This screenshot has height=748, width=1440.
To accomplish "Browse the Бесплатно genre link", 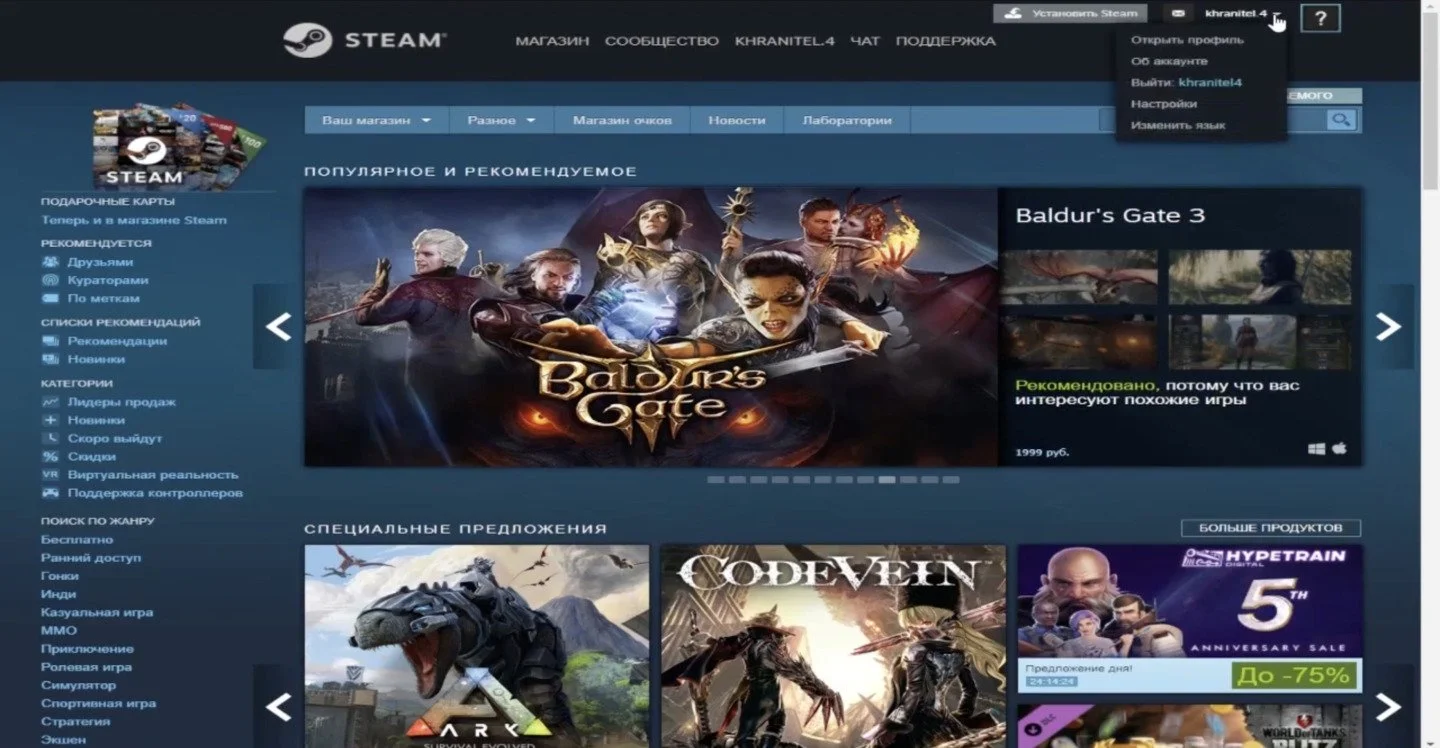I will point(77,539).
